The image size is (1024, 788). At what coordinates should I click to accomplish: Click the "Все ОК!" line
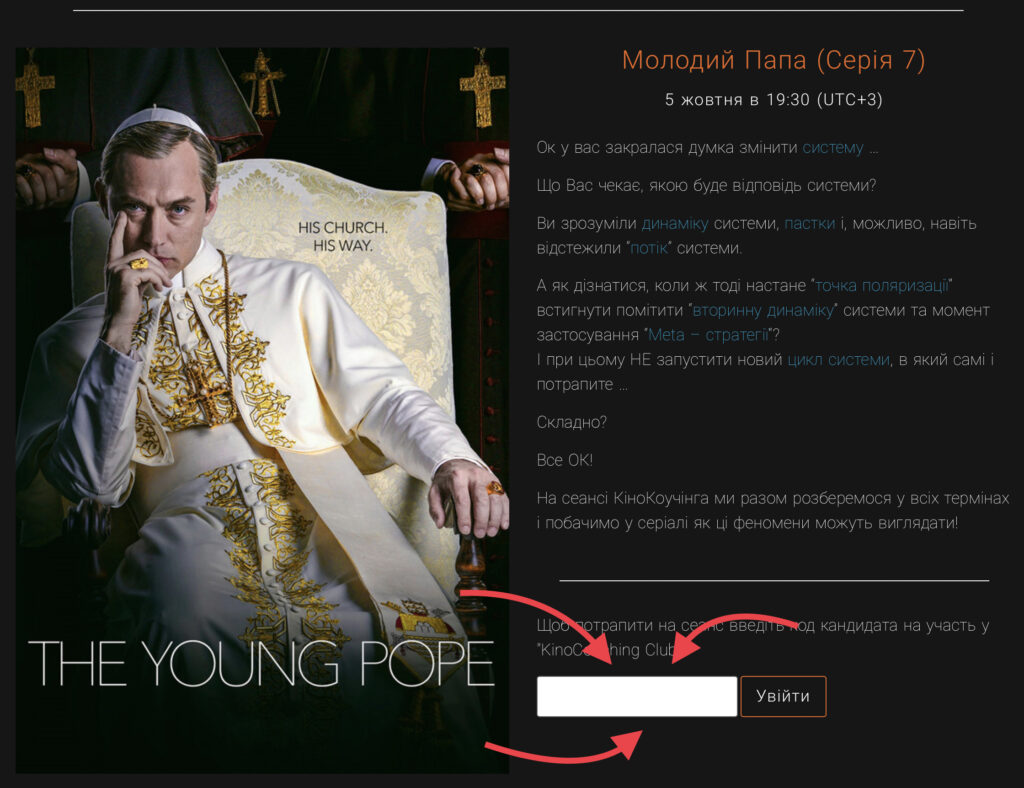(565, 460)
